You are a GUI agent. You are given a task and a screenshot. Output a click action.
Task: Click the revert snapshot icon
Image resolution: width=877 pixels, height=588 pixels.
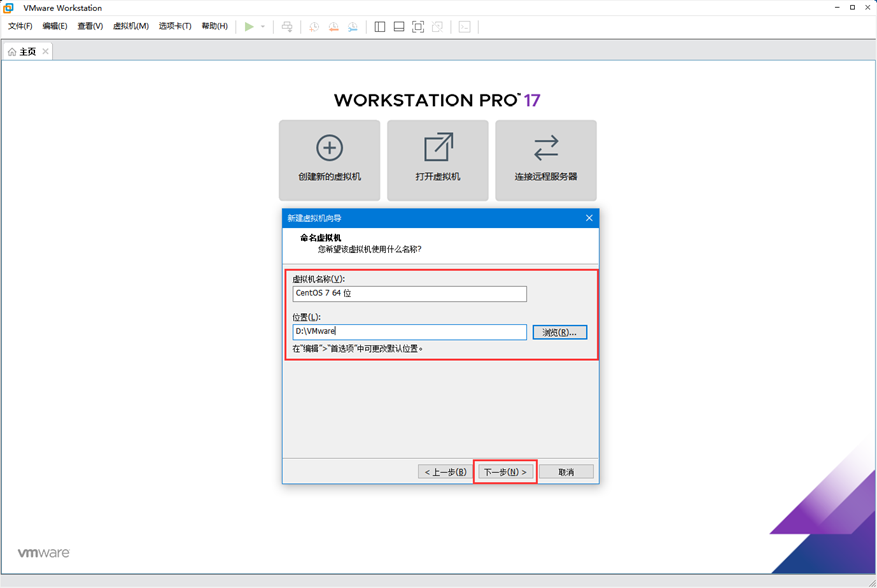333,26
